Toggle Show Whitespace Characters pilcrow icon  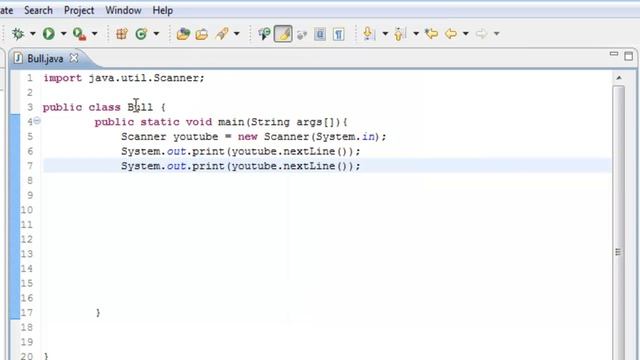point(338,34)
